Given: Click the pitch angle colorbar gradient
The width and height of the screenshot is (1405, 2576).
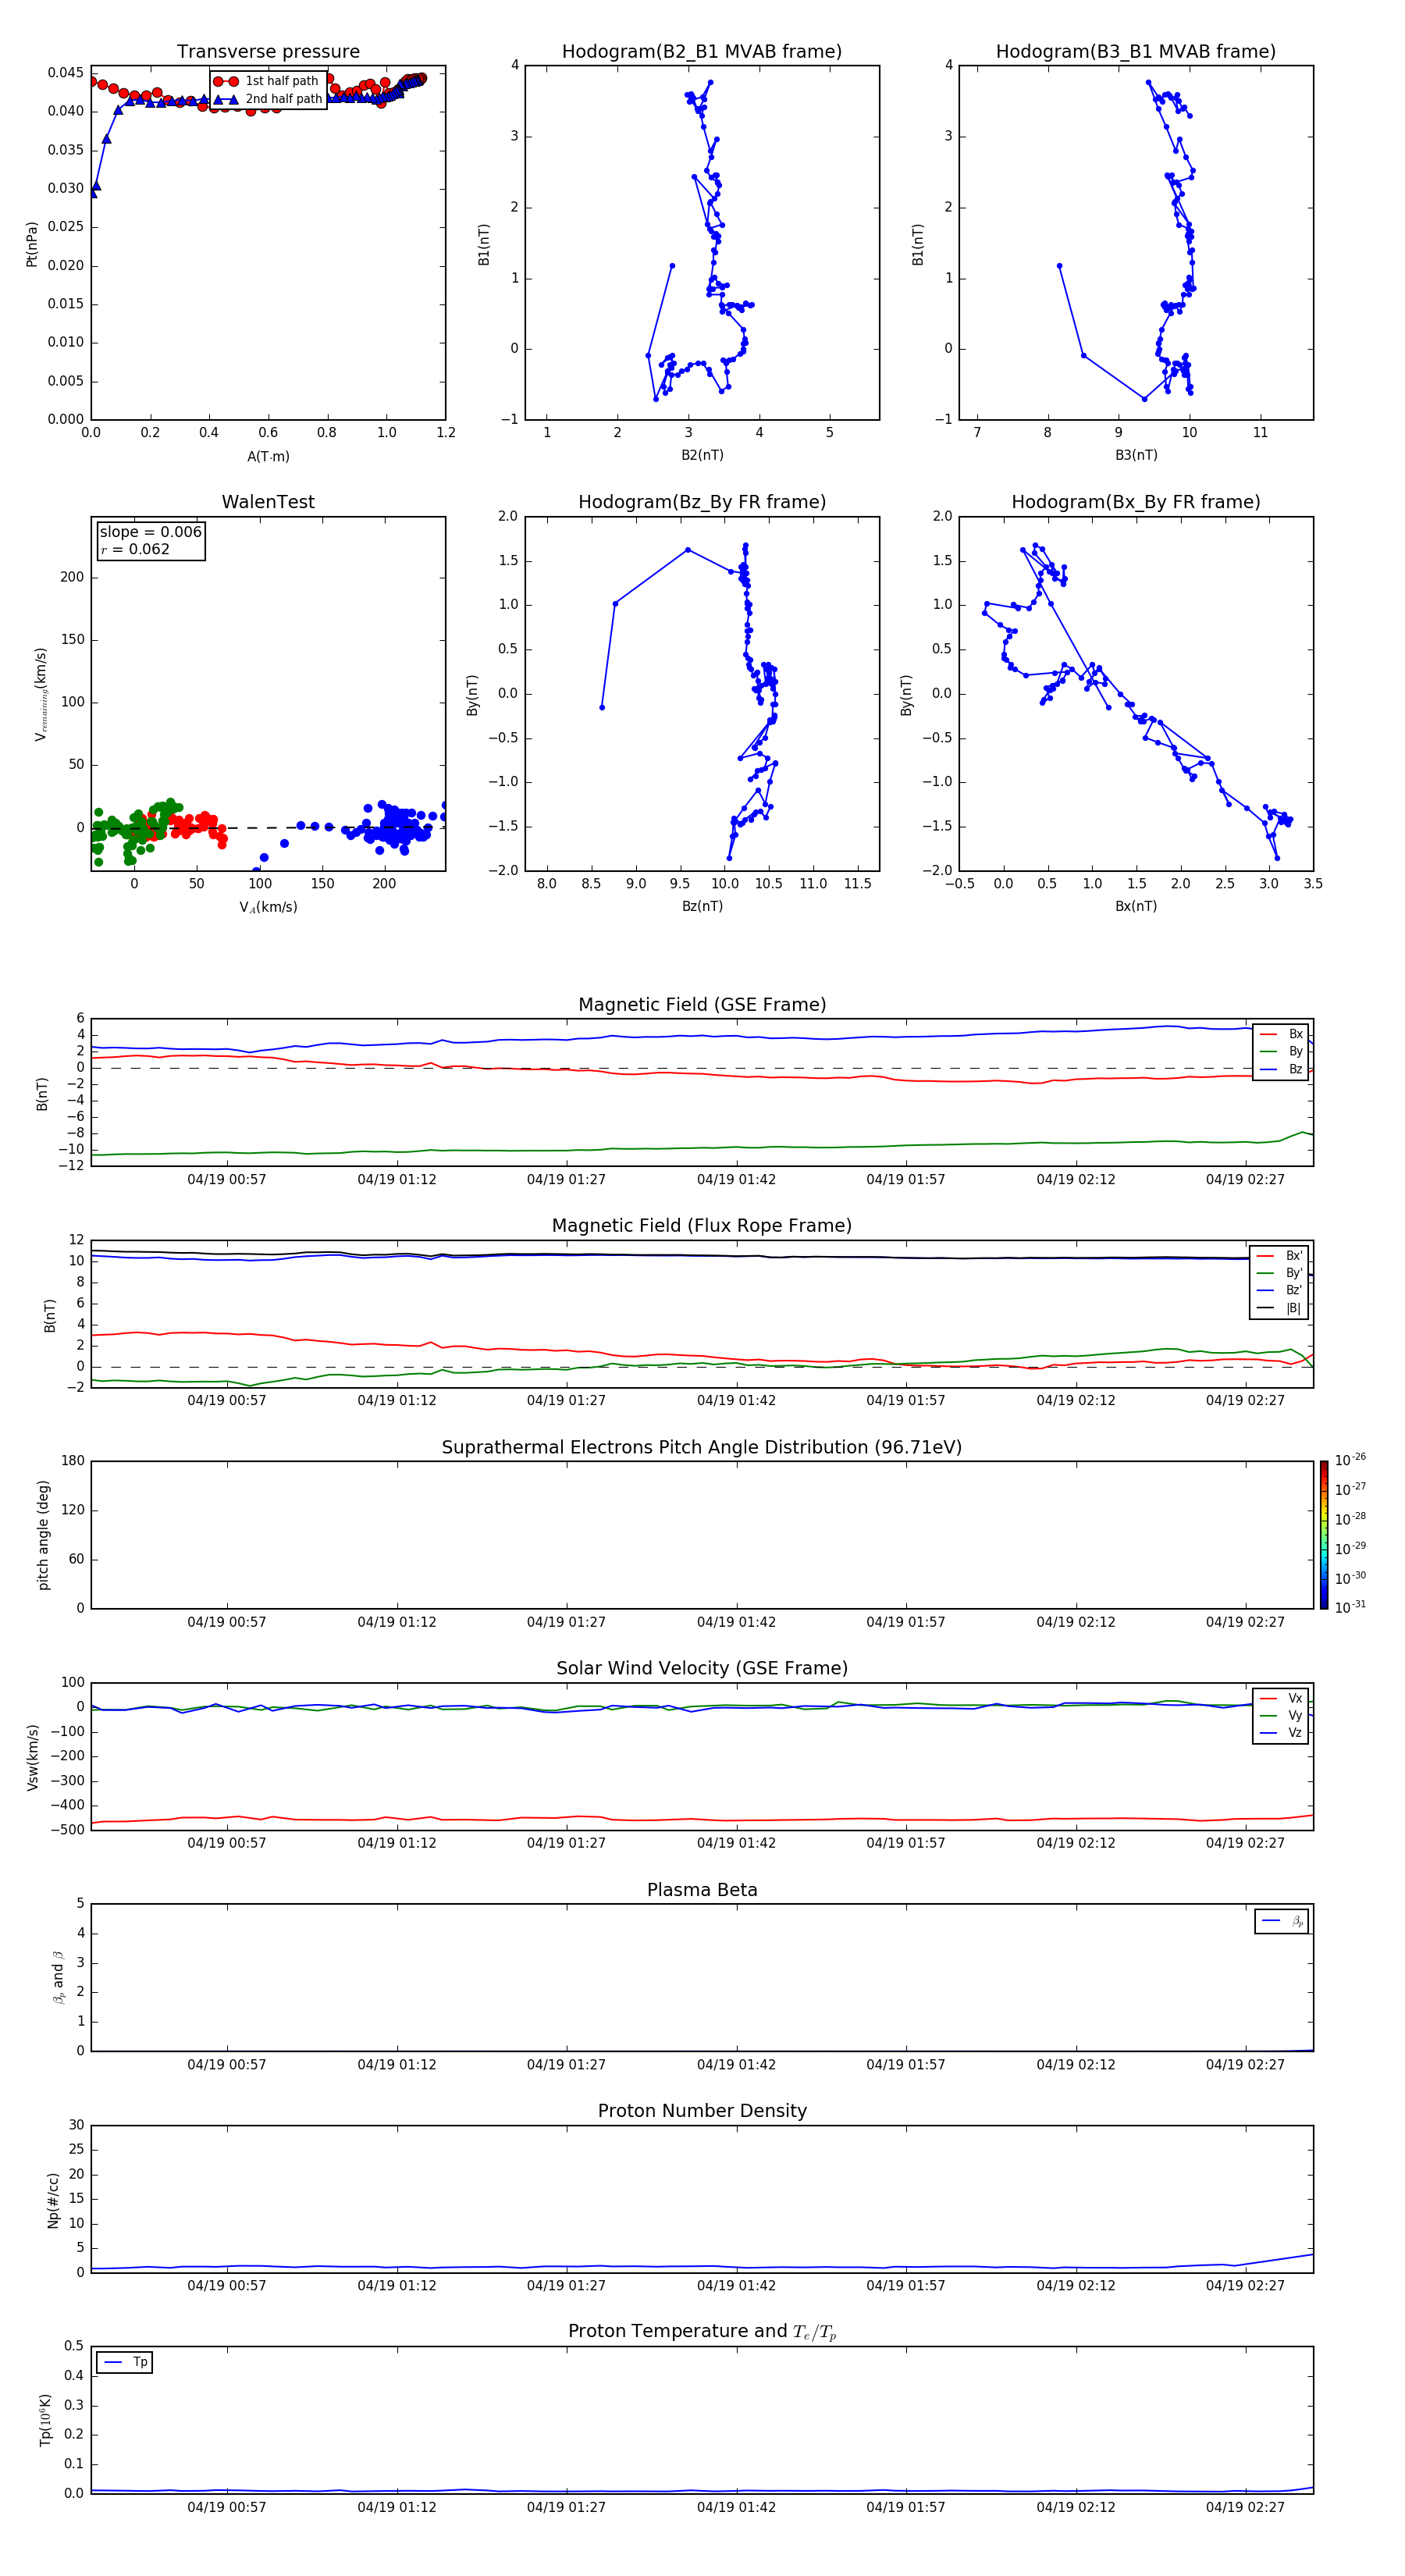Looking at the screenshot, I should tap(1324, 1535).
